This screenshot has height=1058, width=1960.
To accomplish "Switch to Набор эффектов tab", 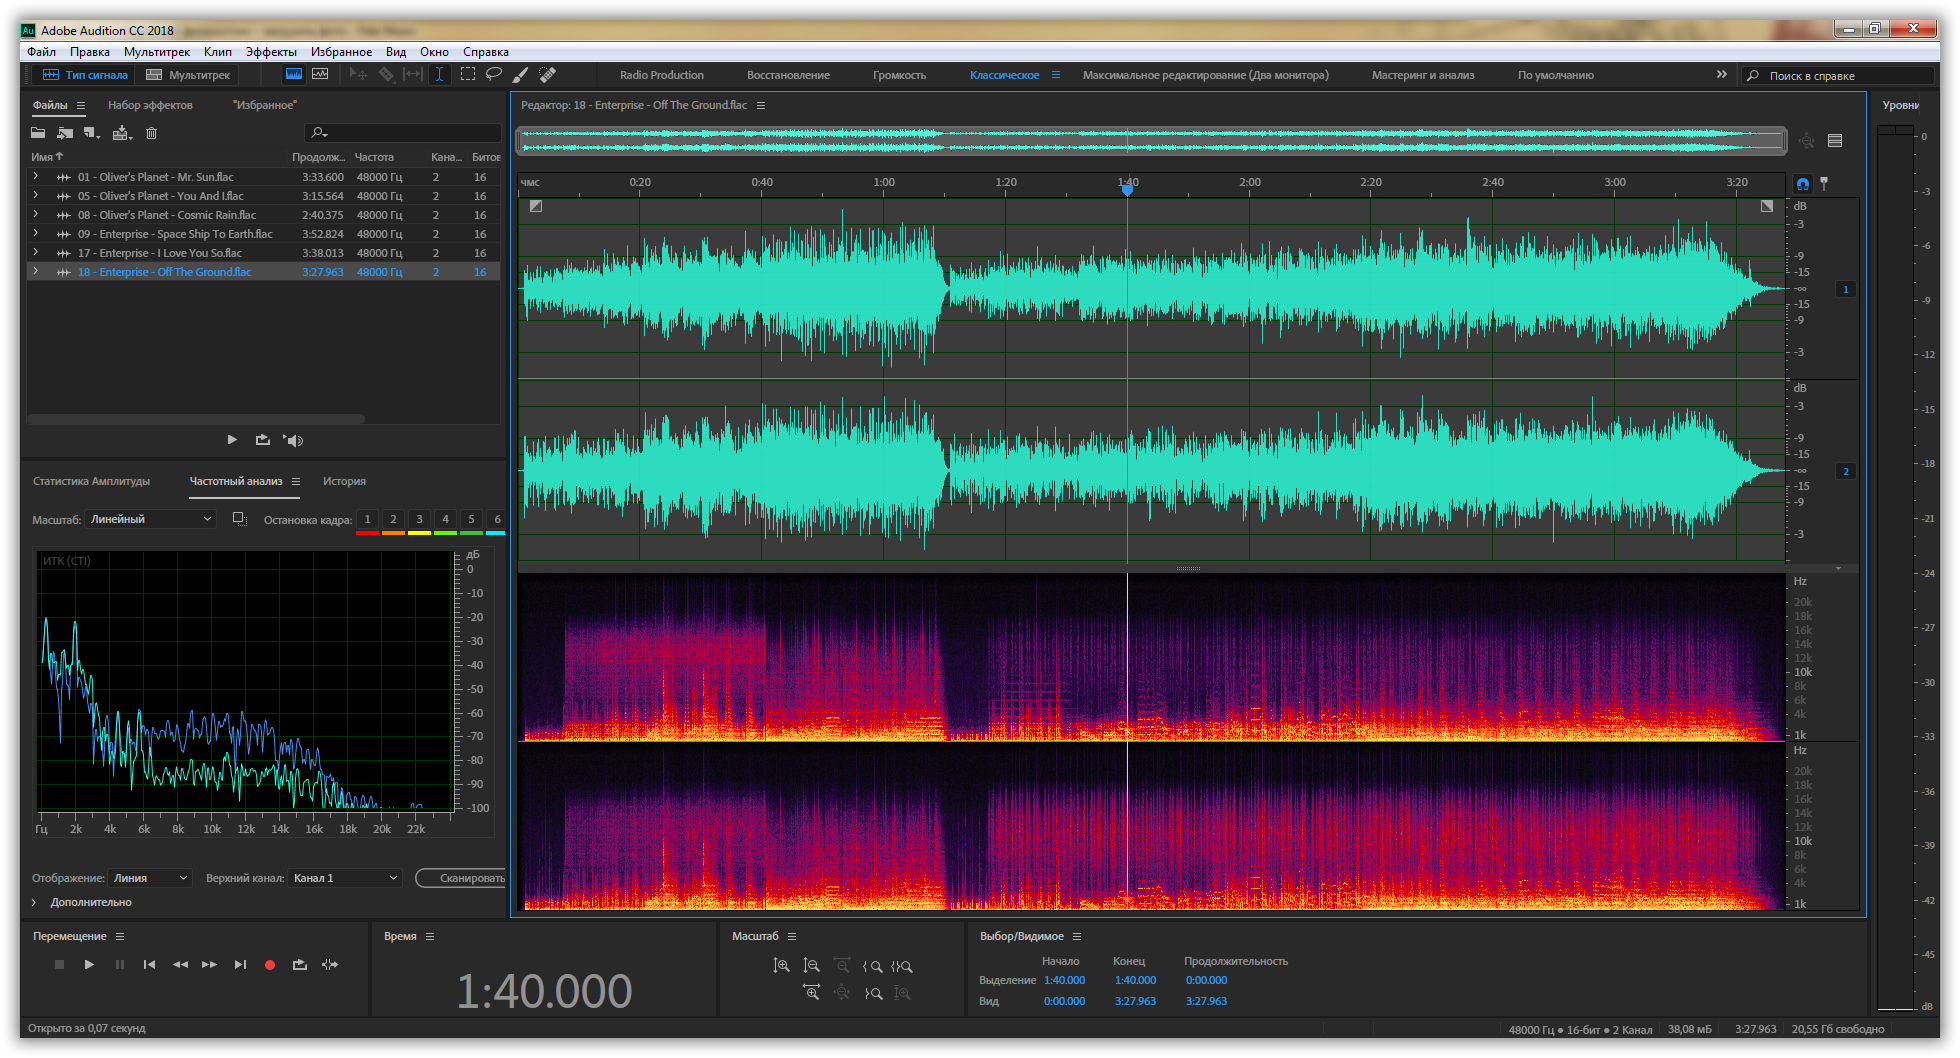I will click(x=150, y=105).
